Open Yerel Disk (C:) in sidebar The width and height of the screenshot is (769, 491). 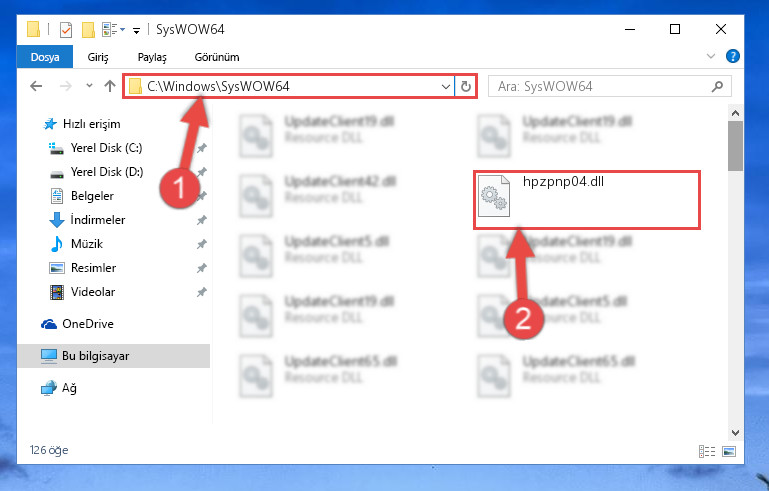tap(106, 148)
